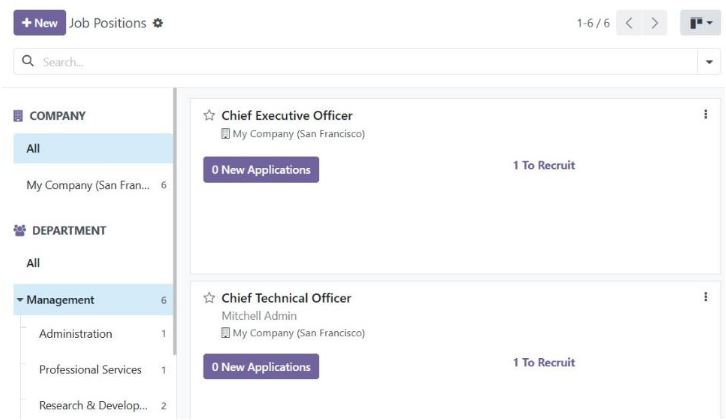Select All under the Company filter
This screenshot has width=726, height=420.
34,149
